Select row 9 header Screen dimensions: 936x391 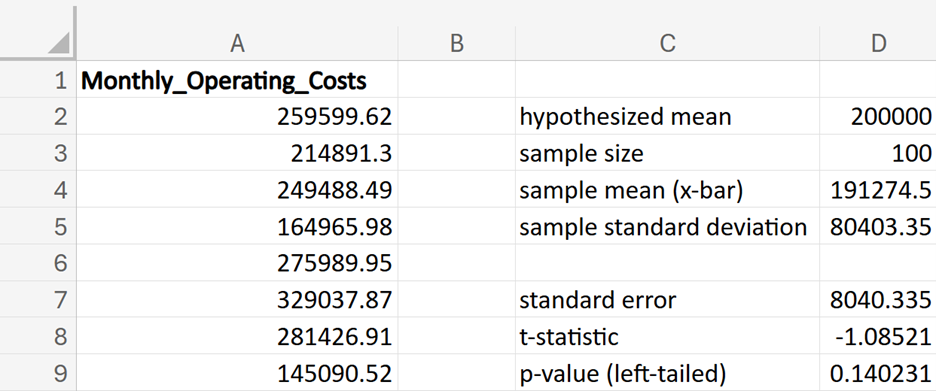38,374
